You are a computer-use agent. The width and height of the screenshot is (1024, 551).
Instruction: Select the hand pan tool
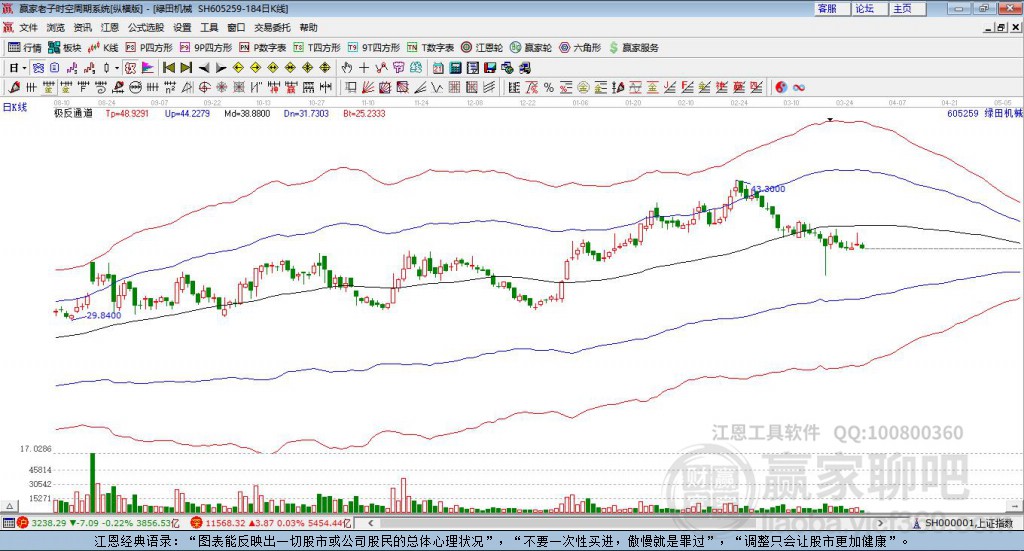coord(346,68)
